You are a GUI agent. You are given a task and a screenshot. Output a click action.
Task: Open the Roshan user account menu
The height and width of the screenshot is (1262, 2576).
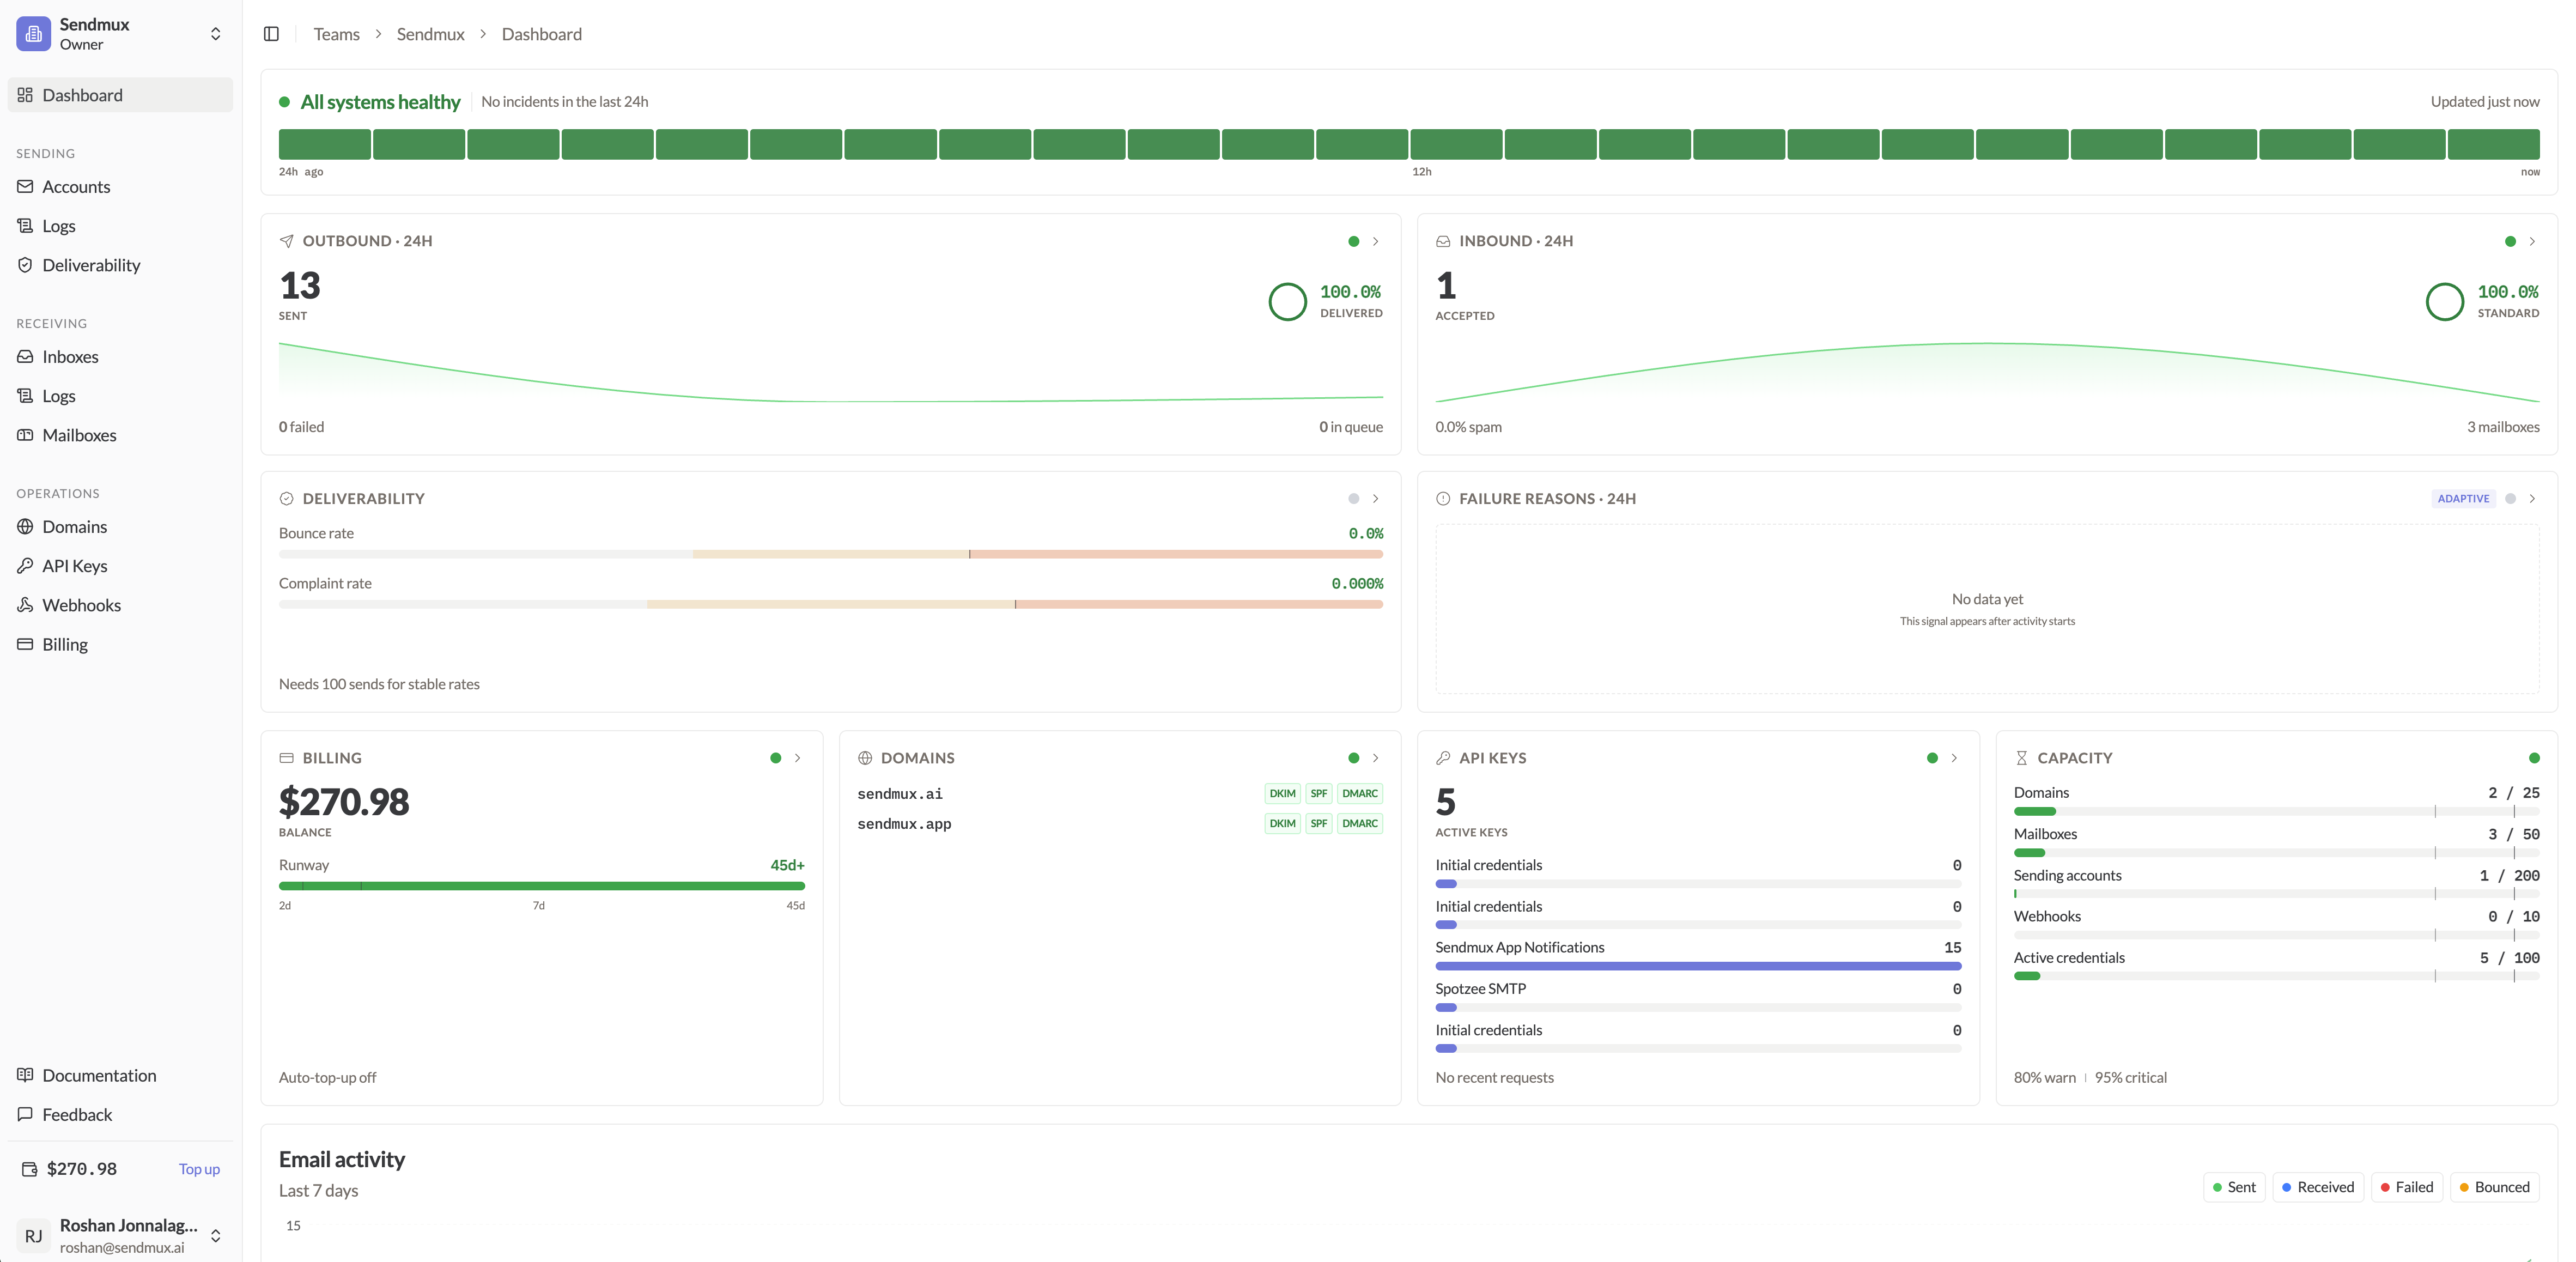coord(120,1236)
